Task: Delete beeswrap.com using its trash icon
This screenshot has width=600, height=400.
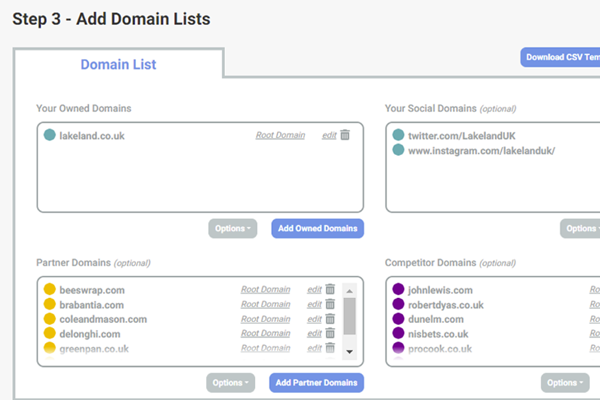Action: pos(330,289)
